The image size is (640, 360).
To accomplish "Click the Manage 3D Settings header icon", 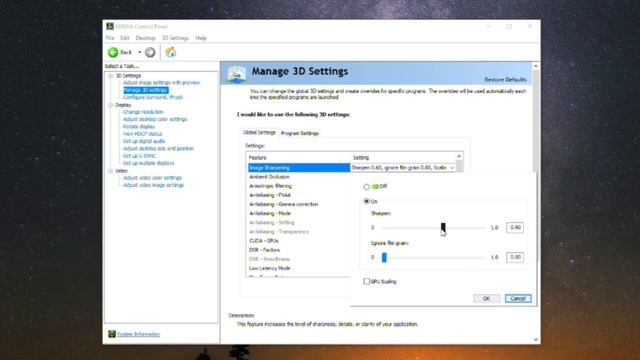I will coord(236,74).
